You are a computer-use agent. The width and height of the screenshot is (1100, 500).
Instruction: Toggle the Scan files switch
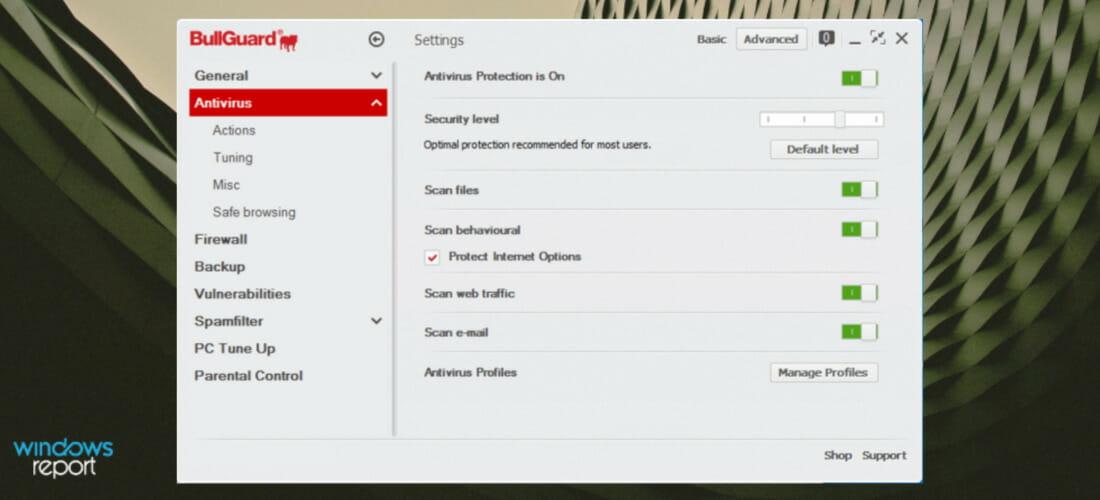(859, 189)
